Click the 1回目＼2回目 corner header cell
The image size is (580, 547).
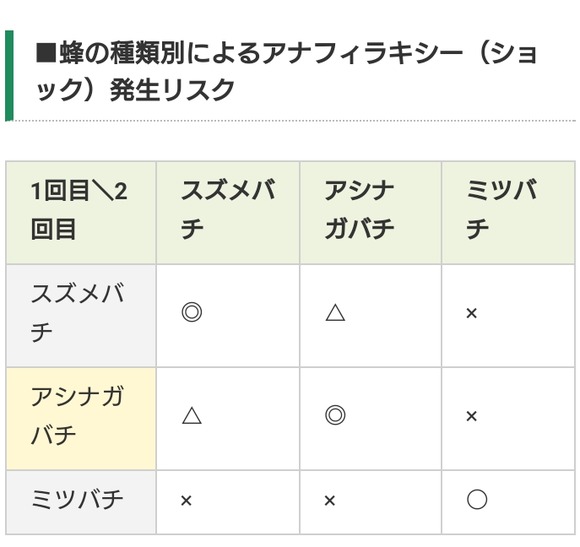tap(81, 213)
